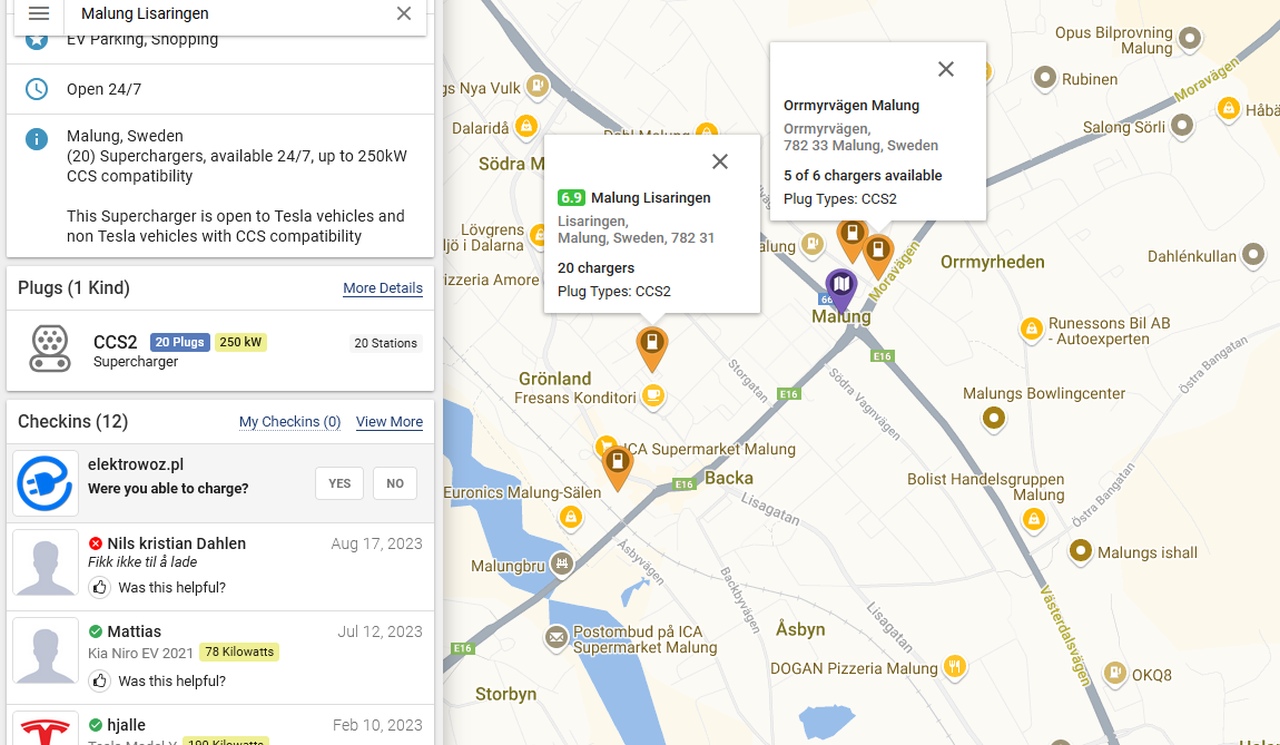Select the Malung Lisaringen charger pin

(652, 348)
